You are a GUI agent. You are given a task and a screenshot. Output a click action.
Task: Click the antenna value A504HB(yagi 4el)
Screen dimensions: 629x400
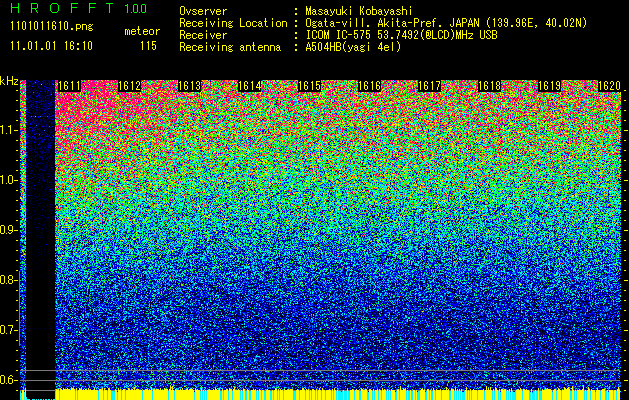[353, 47]
